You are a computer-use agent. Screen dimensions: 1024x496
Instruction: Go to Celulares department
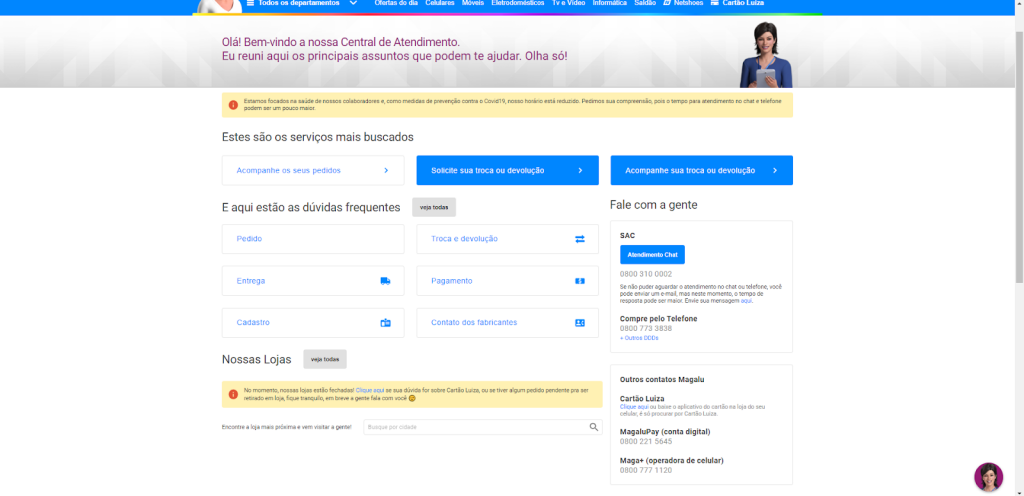pyautogui.click(x=440, y=3)
